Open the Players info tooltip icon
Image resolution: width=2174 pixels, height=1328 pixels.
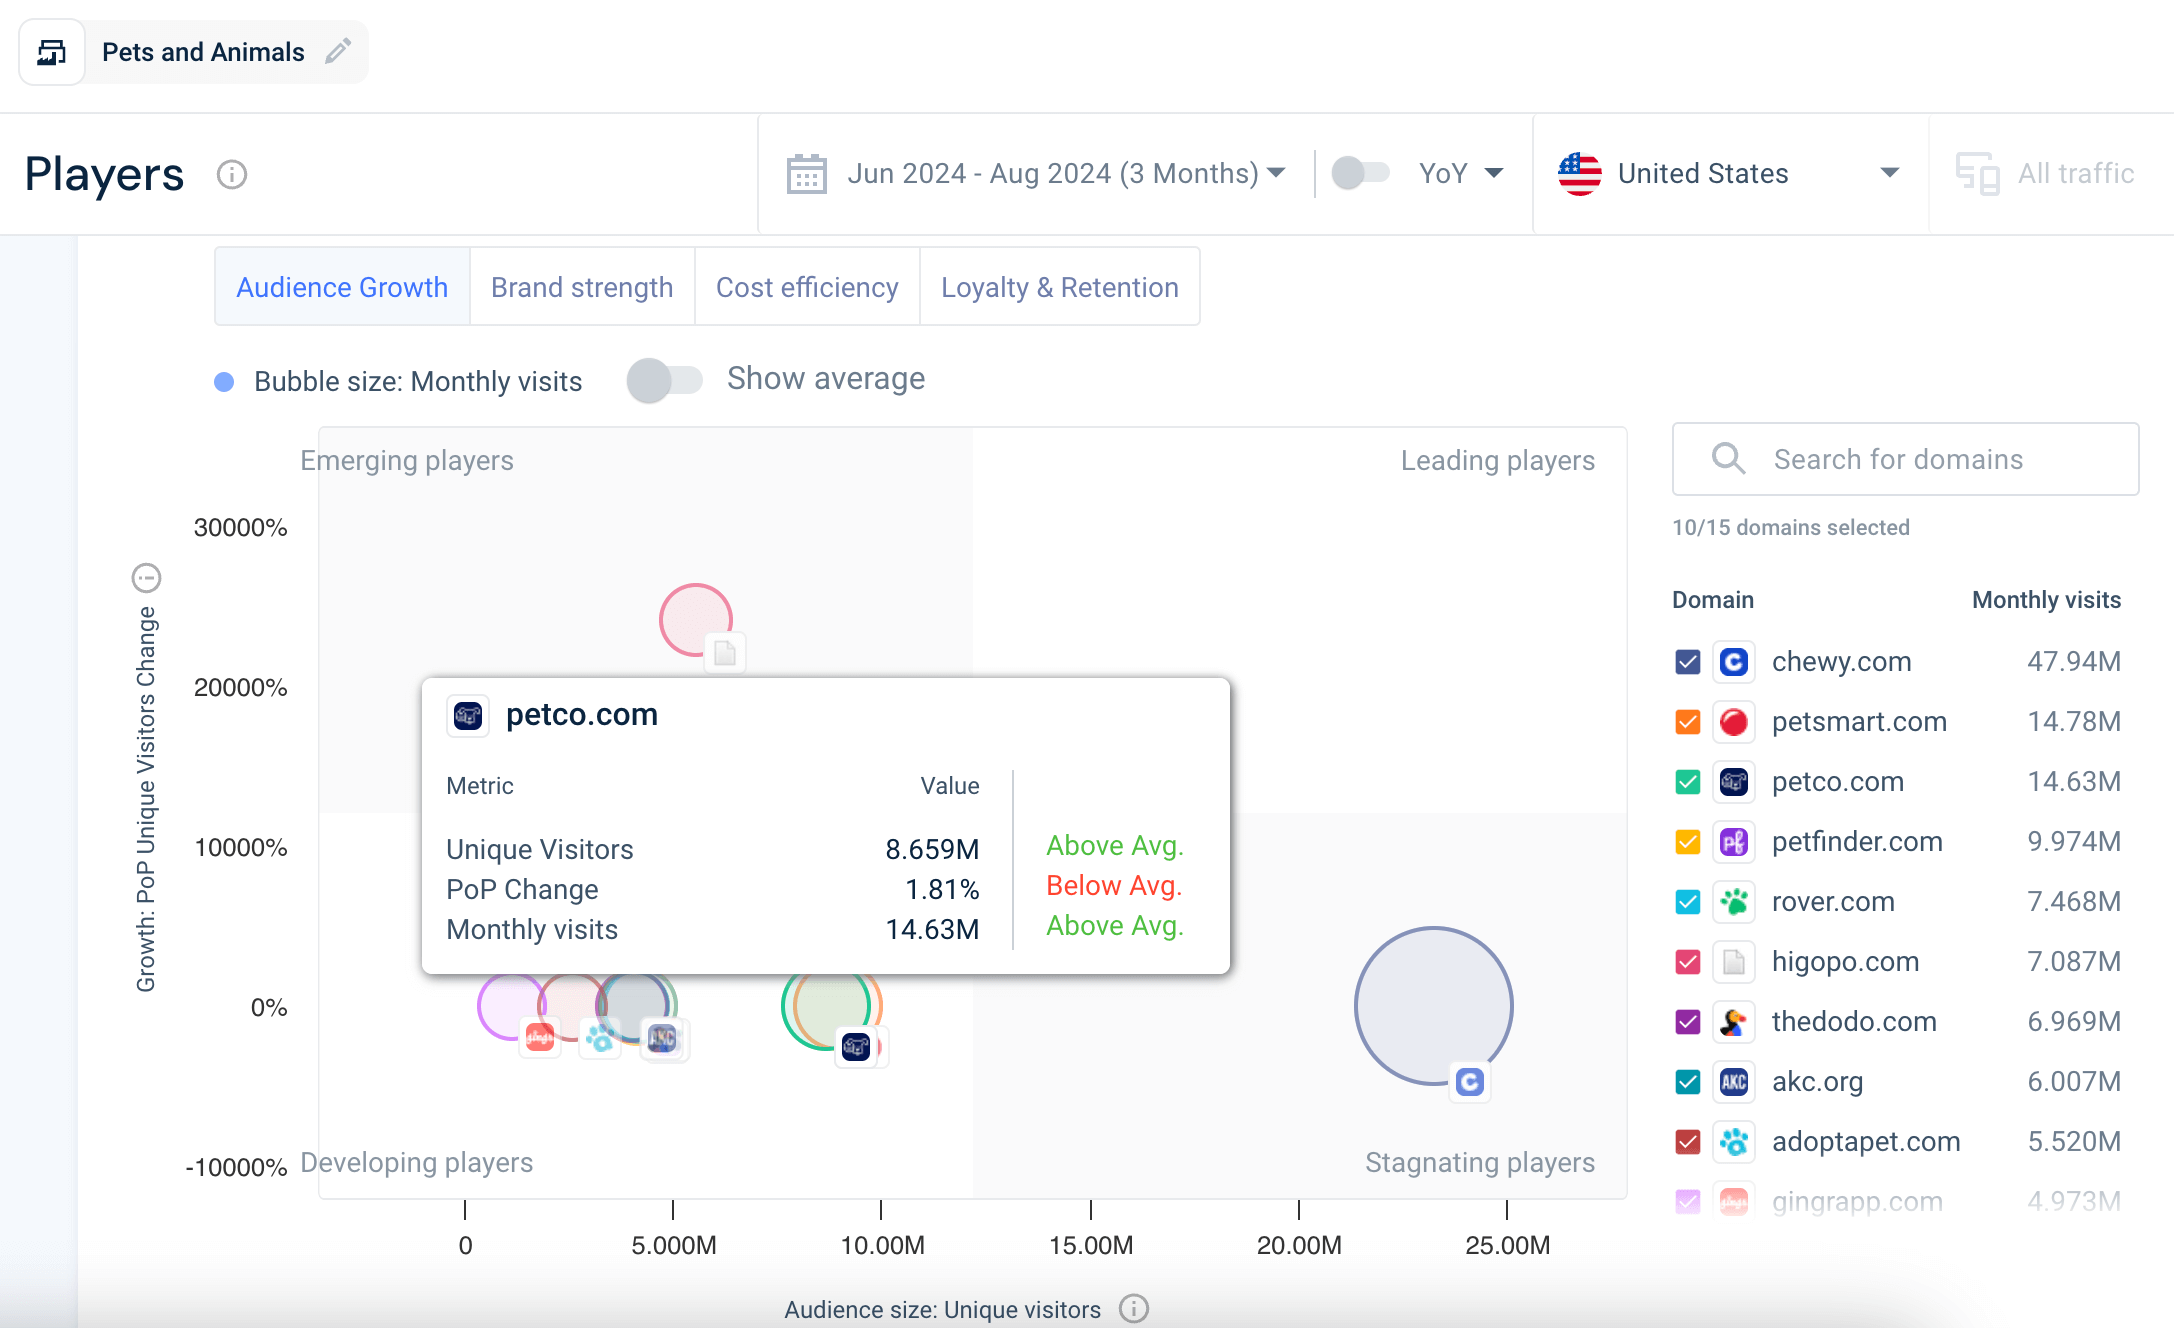point(232,175)
